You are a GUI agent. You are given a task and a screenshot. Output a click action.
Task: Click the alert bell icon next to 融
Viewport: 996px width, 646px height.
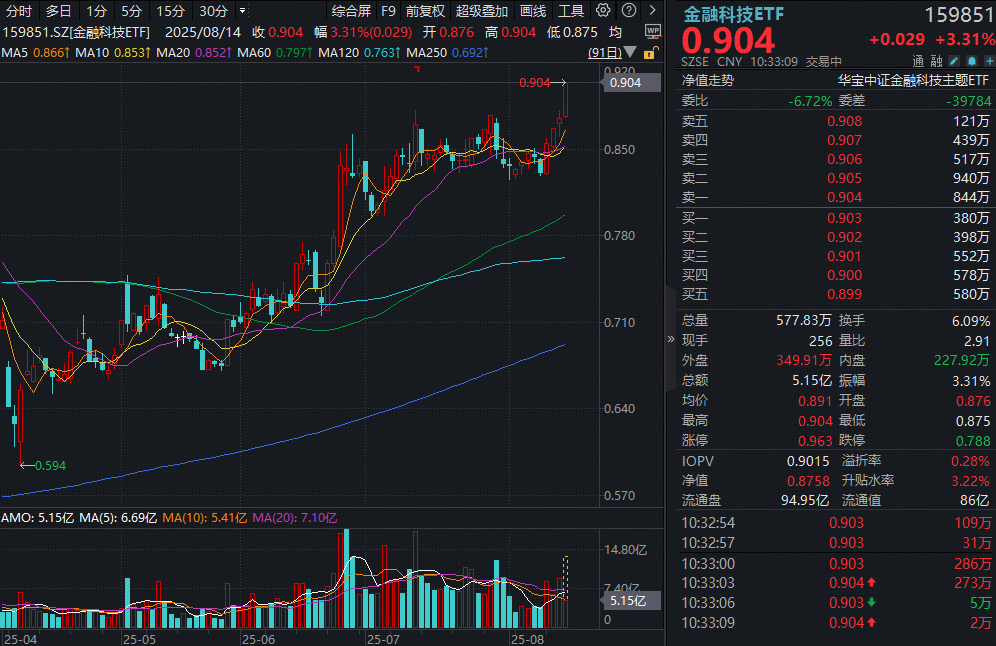(972, 61)
